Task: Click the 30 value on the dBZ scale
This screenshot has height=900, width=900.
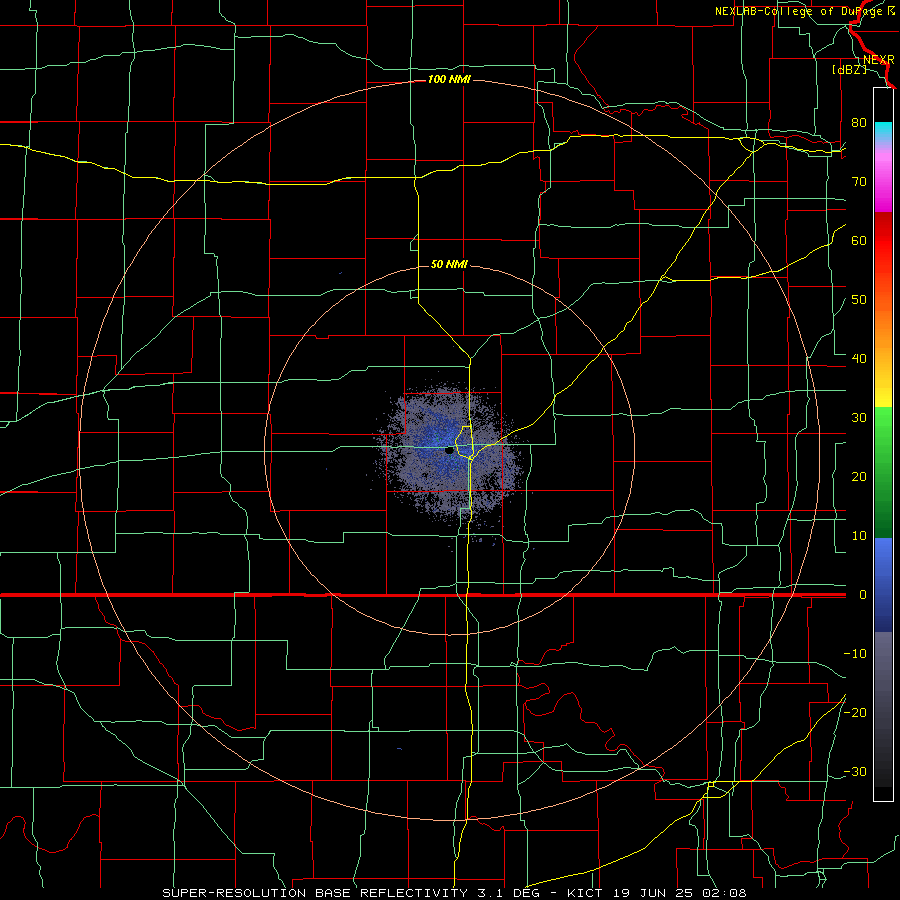Action: (x=859, y=418)
